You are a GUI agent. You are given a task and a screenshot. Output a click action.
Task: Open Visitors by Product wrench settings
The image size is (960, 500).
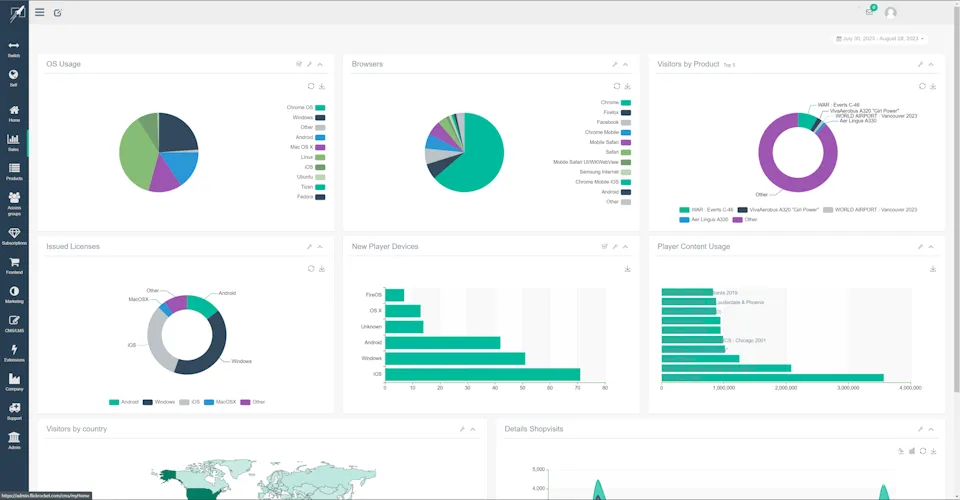(x=920, y=64)
